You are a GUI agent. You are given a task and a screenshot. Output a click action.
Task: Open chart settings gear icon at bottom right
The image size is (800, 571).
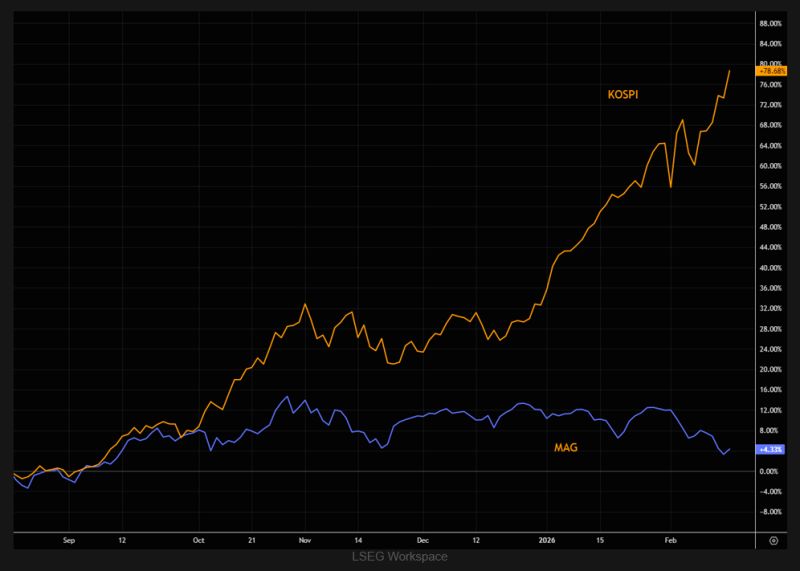point(773,540)
